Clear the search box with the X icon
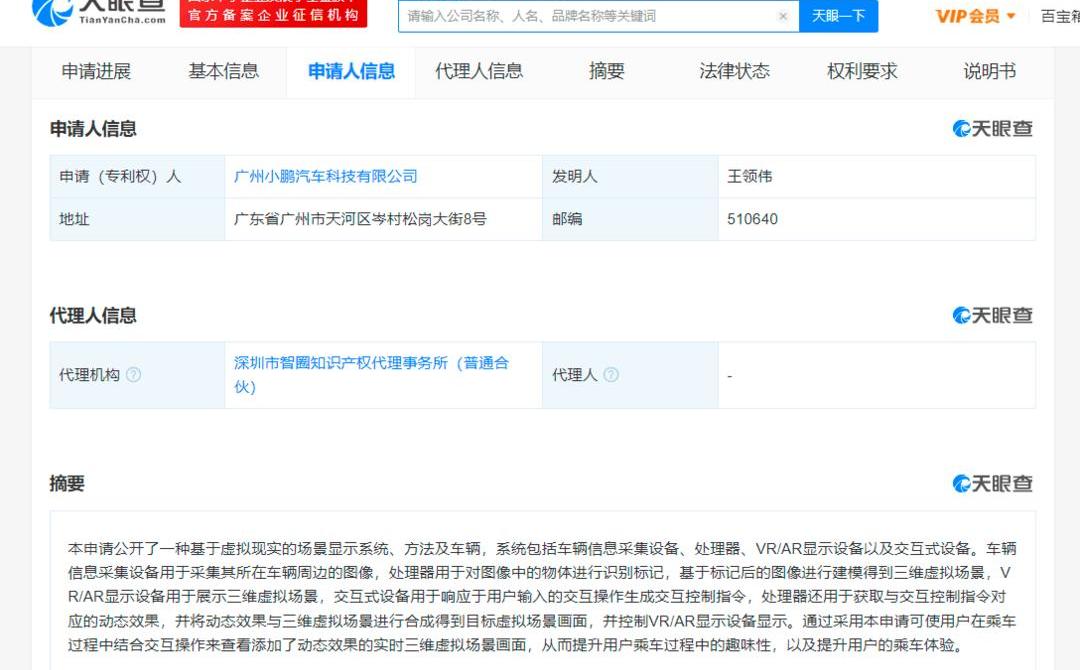Image resolution: width=1080 pixels, height=670 pixels. tap(783, 16)
